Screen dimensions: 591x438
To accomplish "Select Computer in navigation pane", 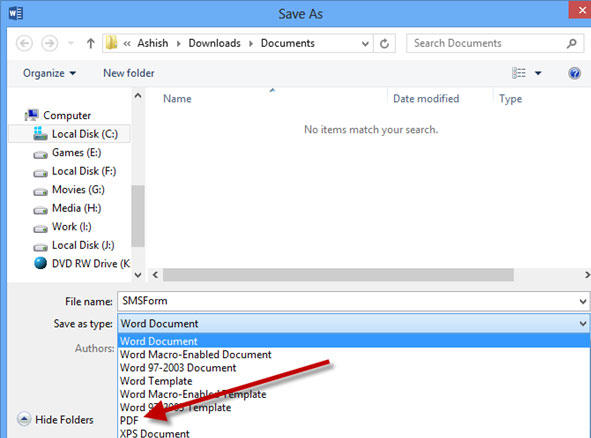I will [58, 115].
